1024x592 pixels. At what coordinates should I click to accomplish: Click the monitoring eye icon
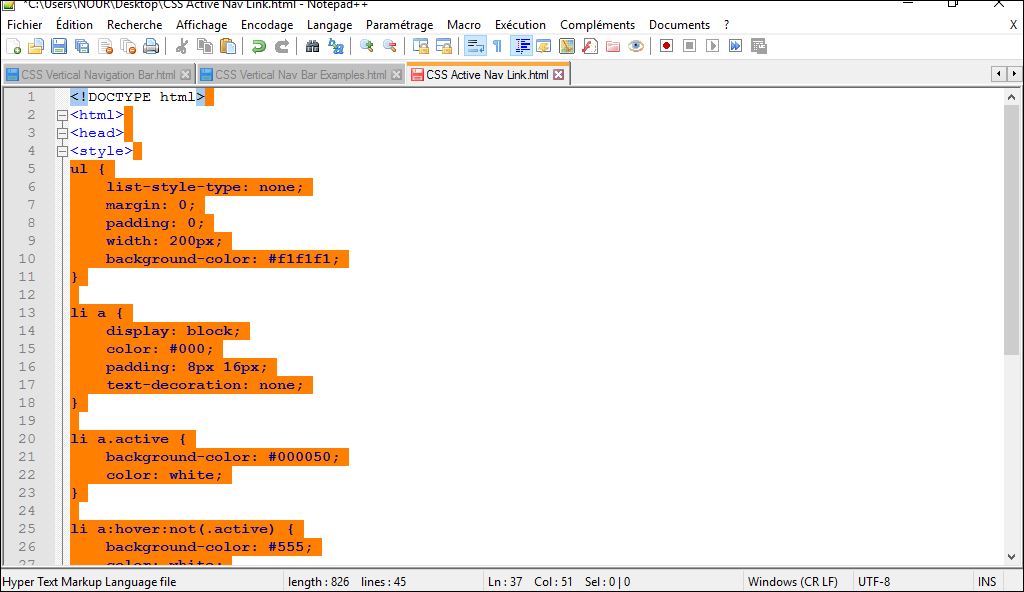pyautogui.click(x=635, y=46)
